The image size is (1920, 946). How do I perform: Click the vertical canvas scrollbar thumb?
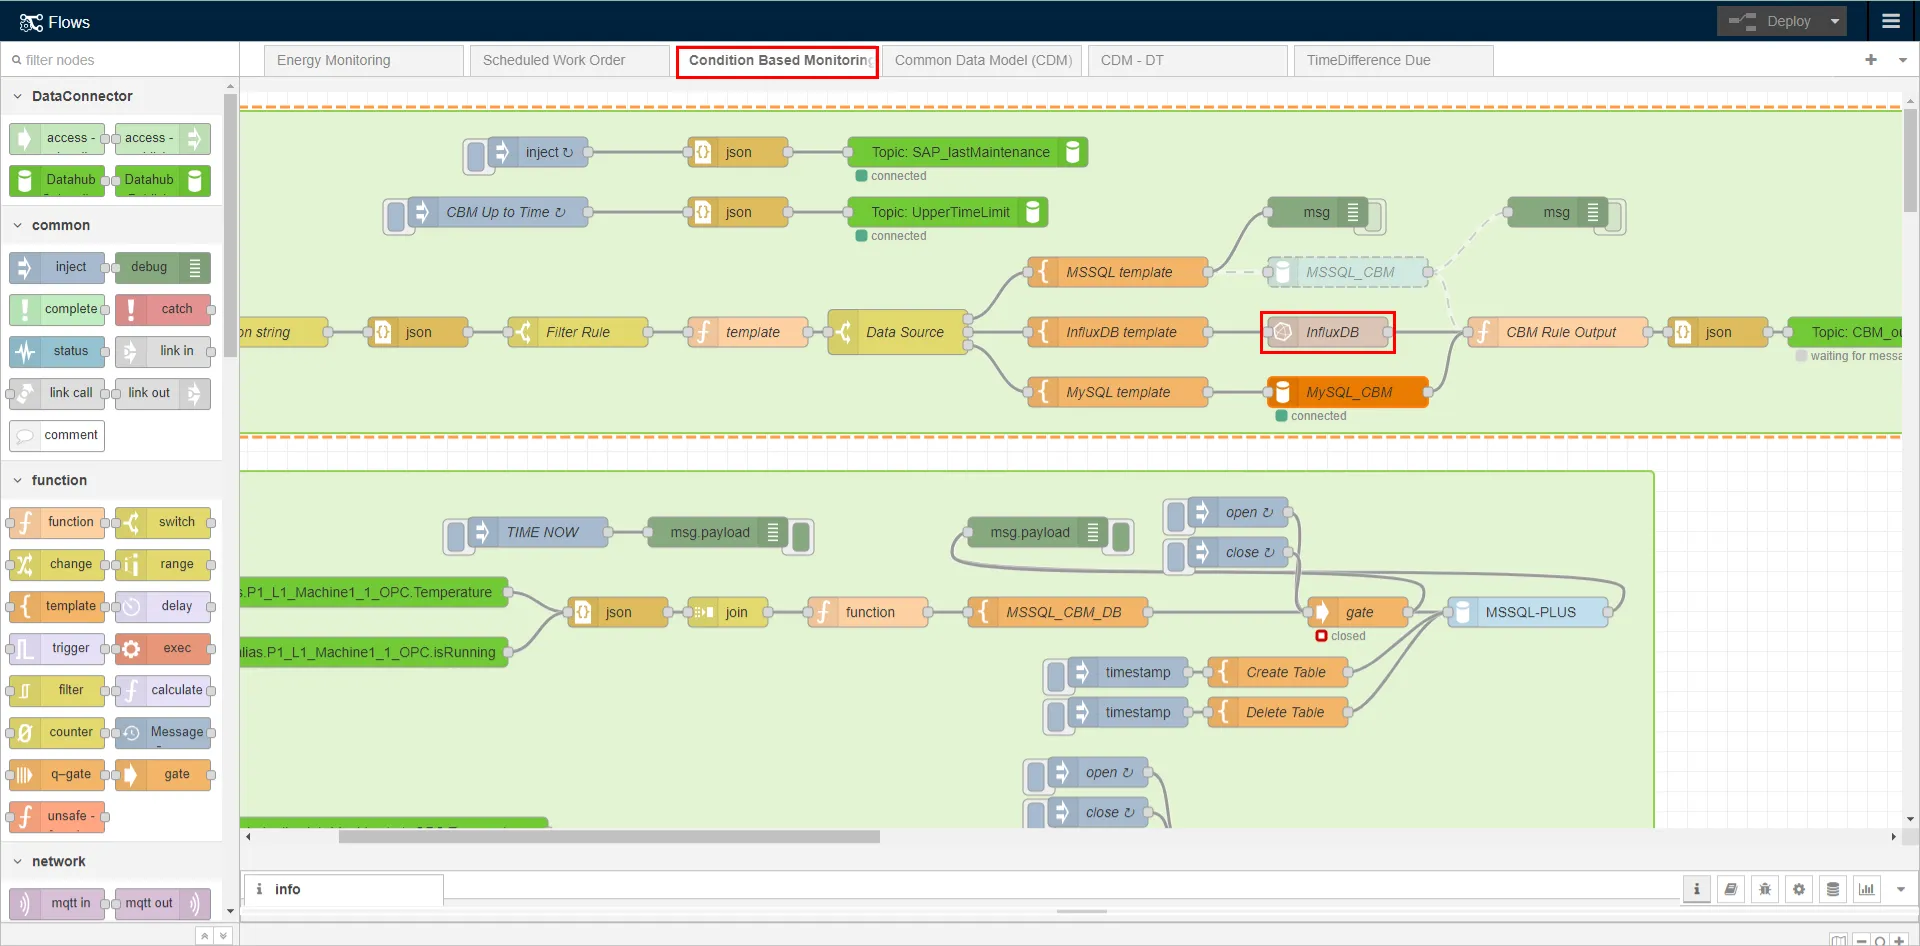pos(1910,160)
